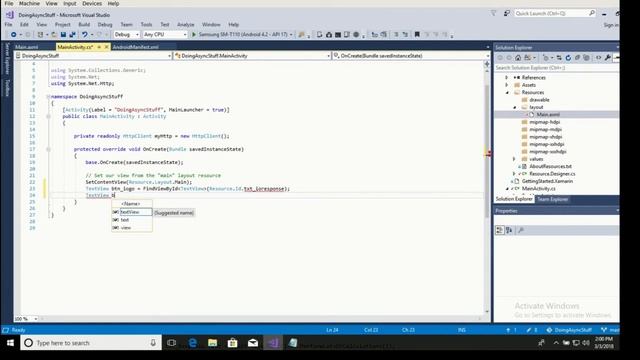
Task: Click the Save file toolbar icon
Action: tap(63, 35)
